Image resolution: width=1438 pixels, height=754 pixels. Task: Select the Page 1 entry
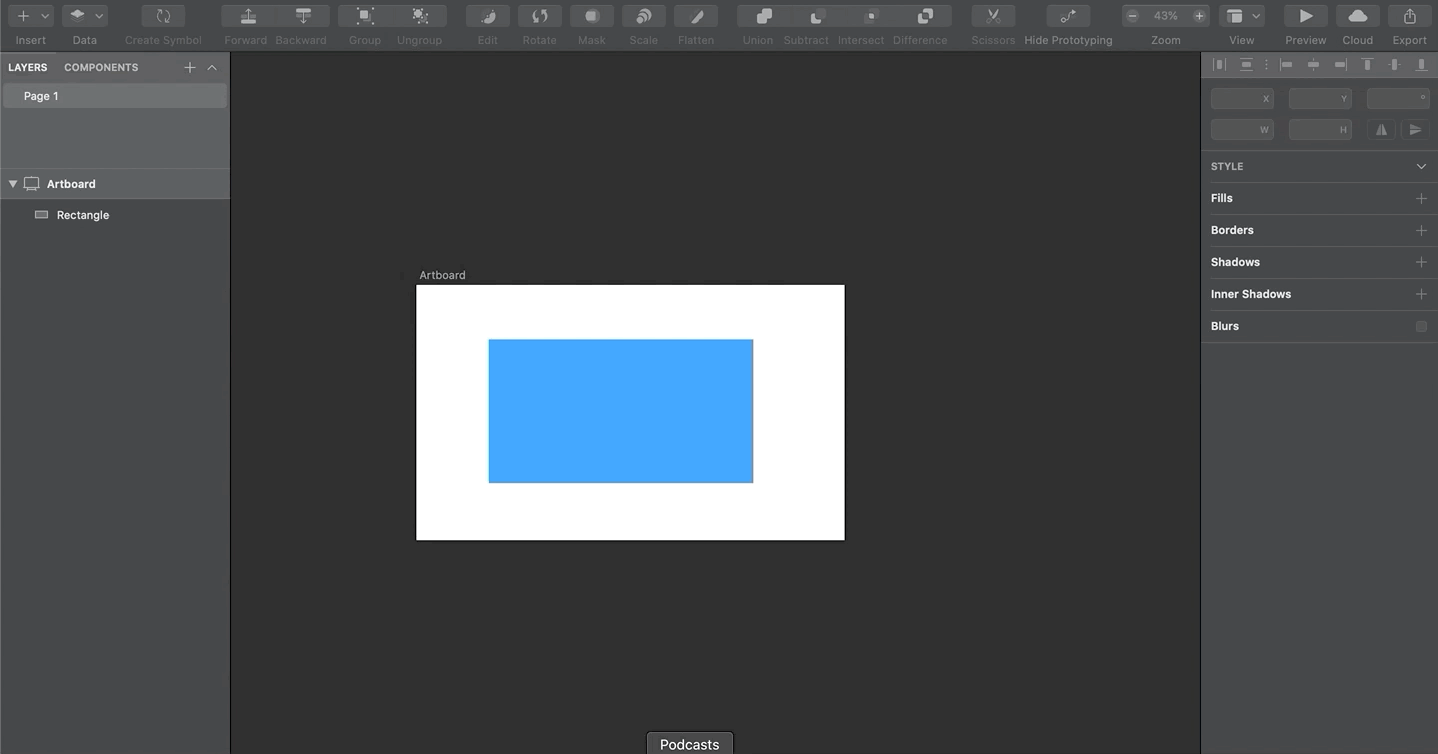(40, 95)
